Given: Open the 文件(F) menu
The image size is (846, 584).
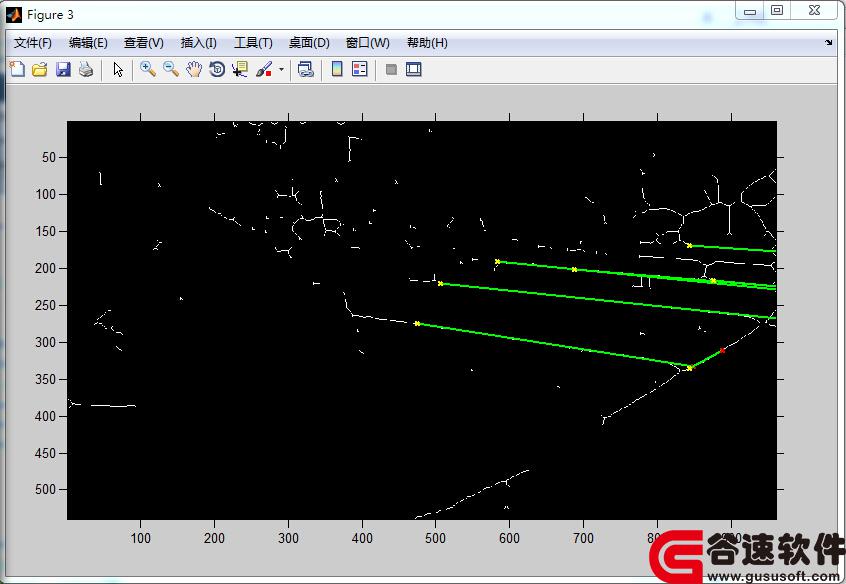Looking at the screenshot, I should [33, 43].
